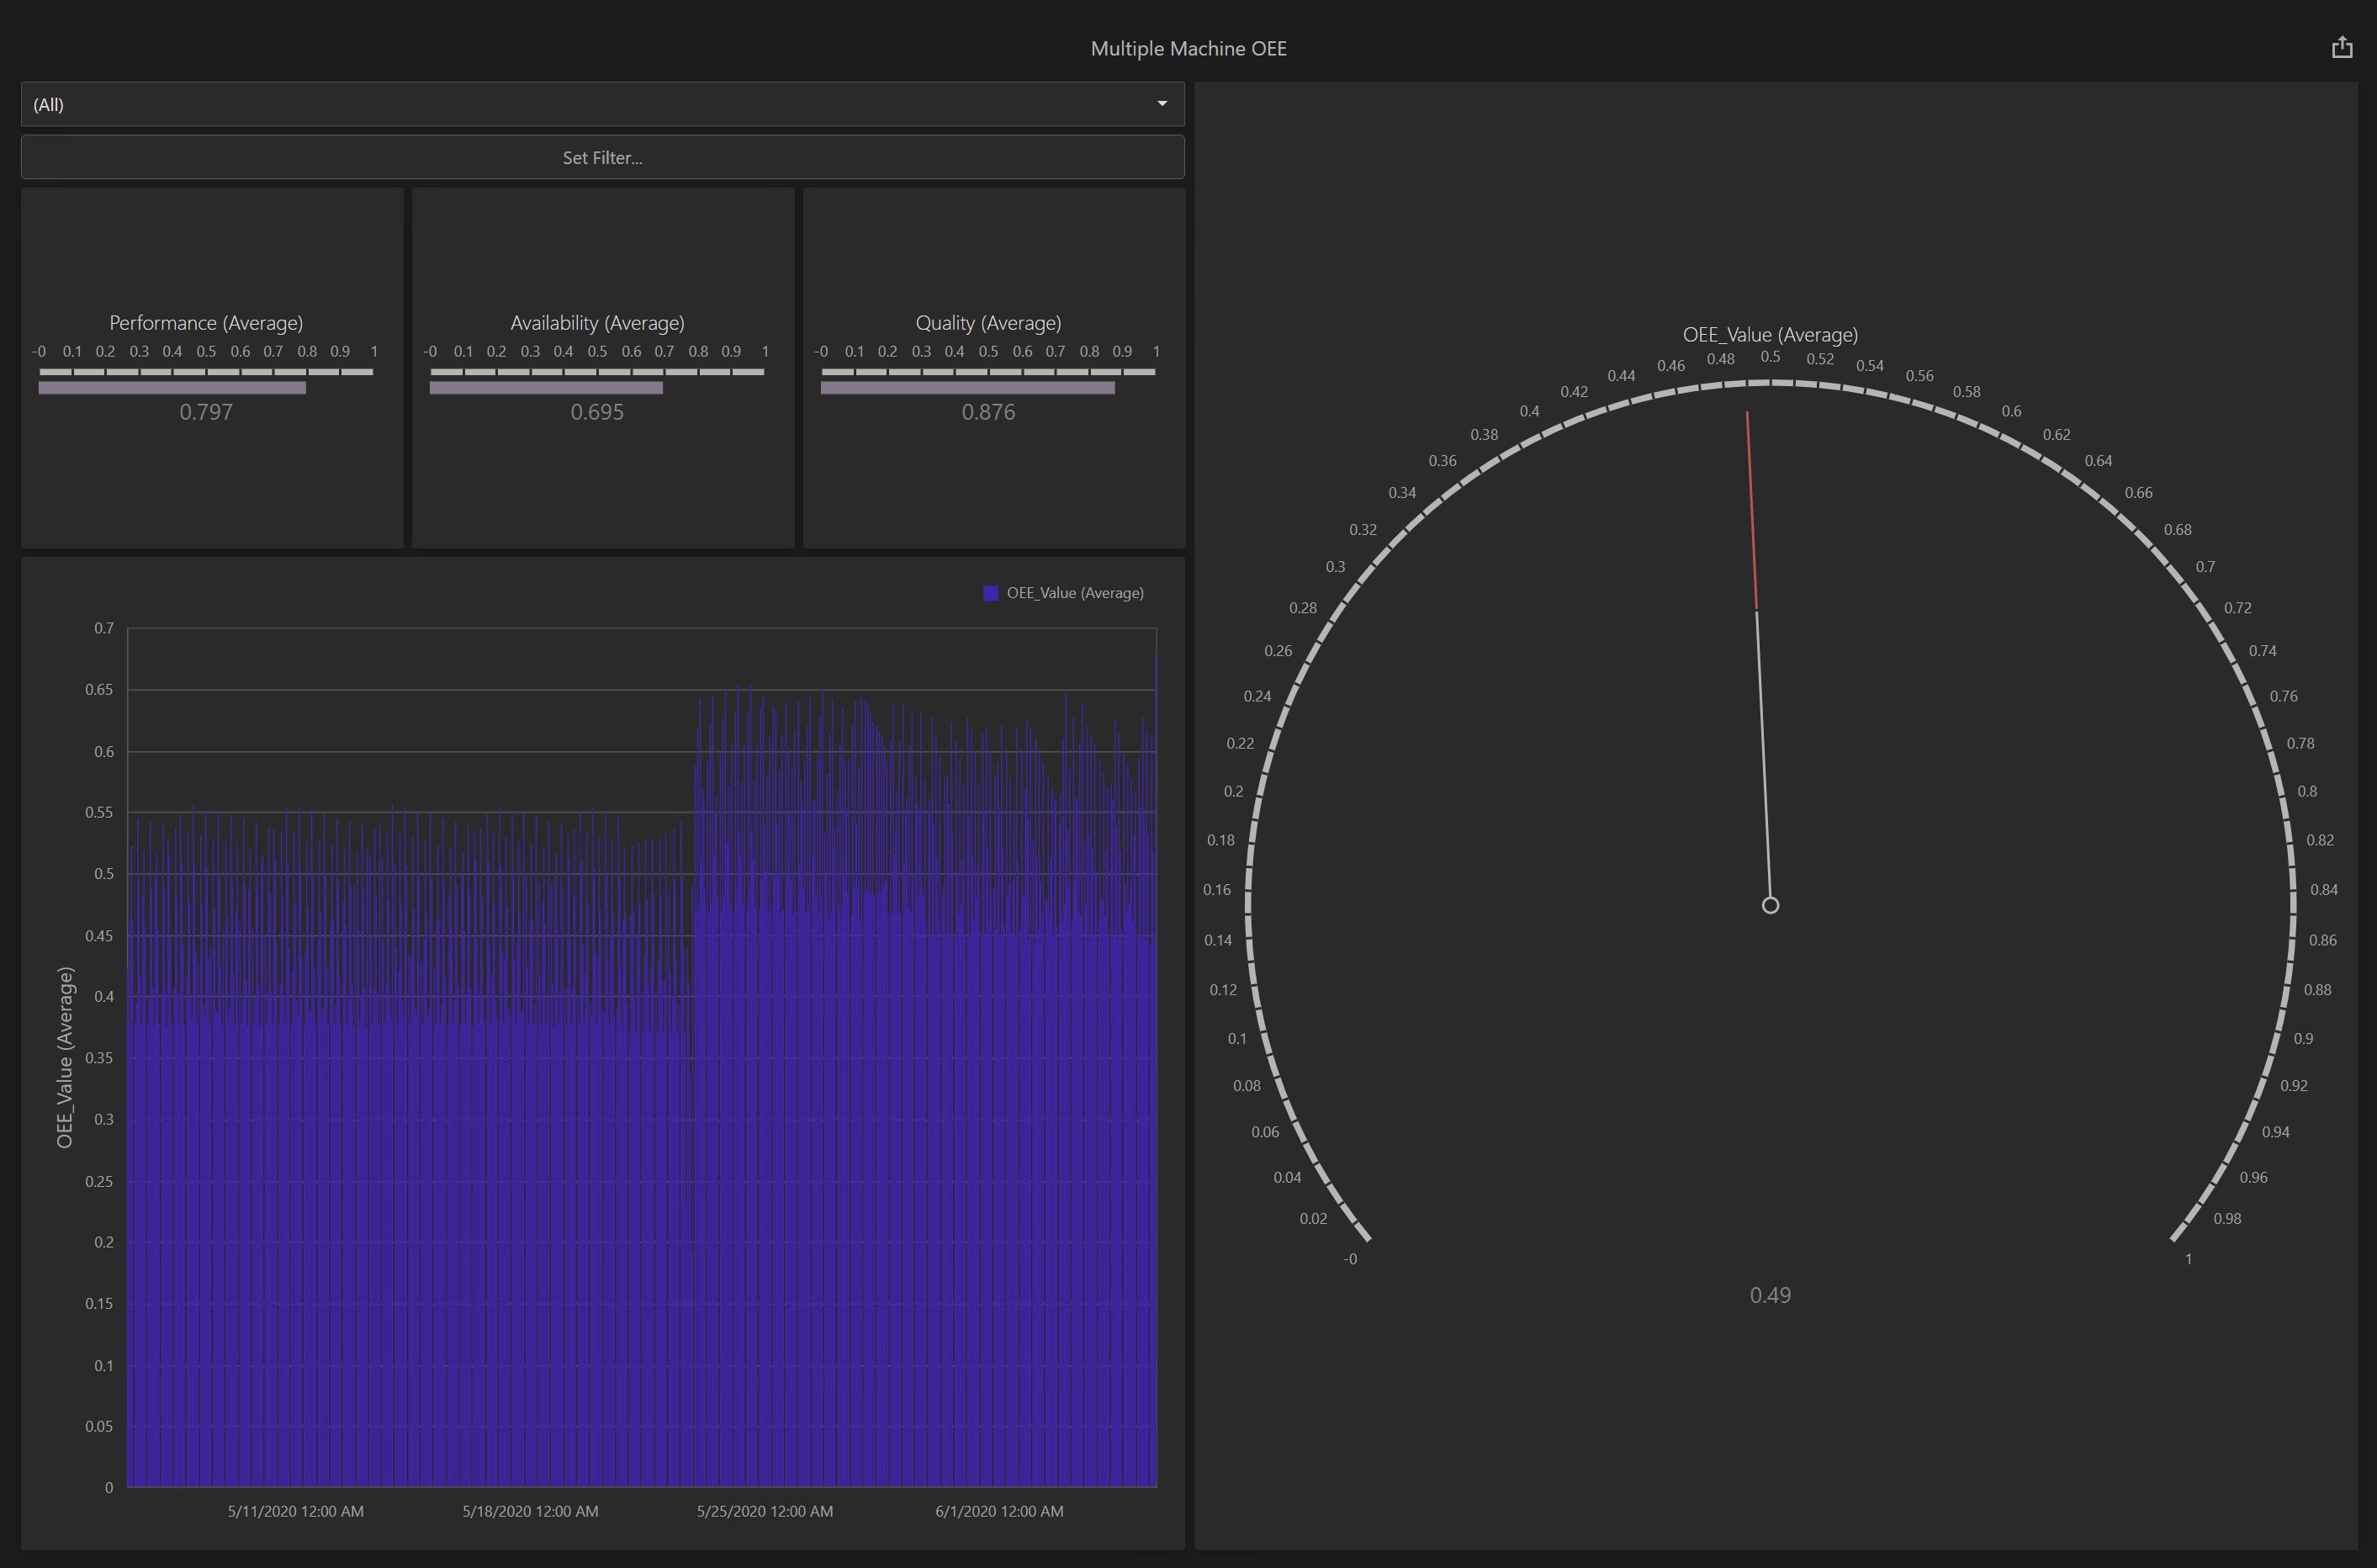The height and width of the screenshot is (1568, 2377).
Task: Click the Set Filter... button
Action: tap(602, 157)
